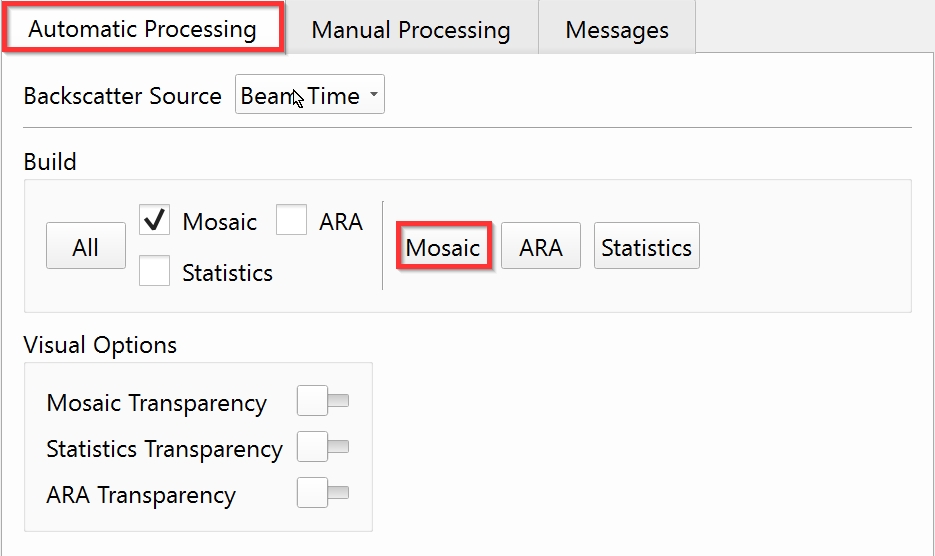Open the Backscatter Source dropdown
The width and height of the screenshot is (935, 556).
click(310, 96)
